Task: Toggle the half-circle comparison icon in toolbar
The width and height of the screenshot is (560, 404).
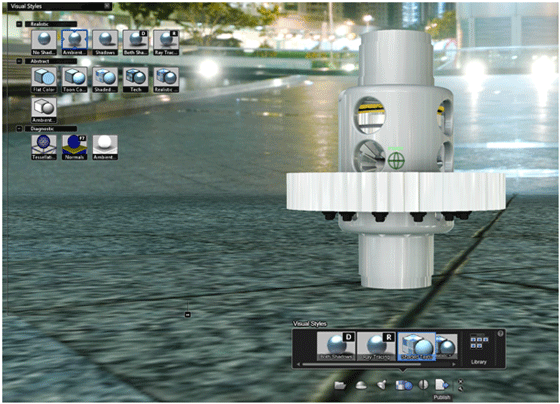Action: [423, 385]
